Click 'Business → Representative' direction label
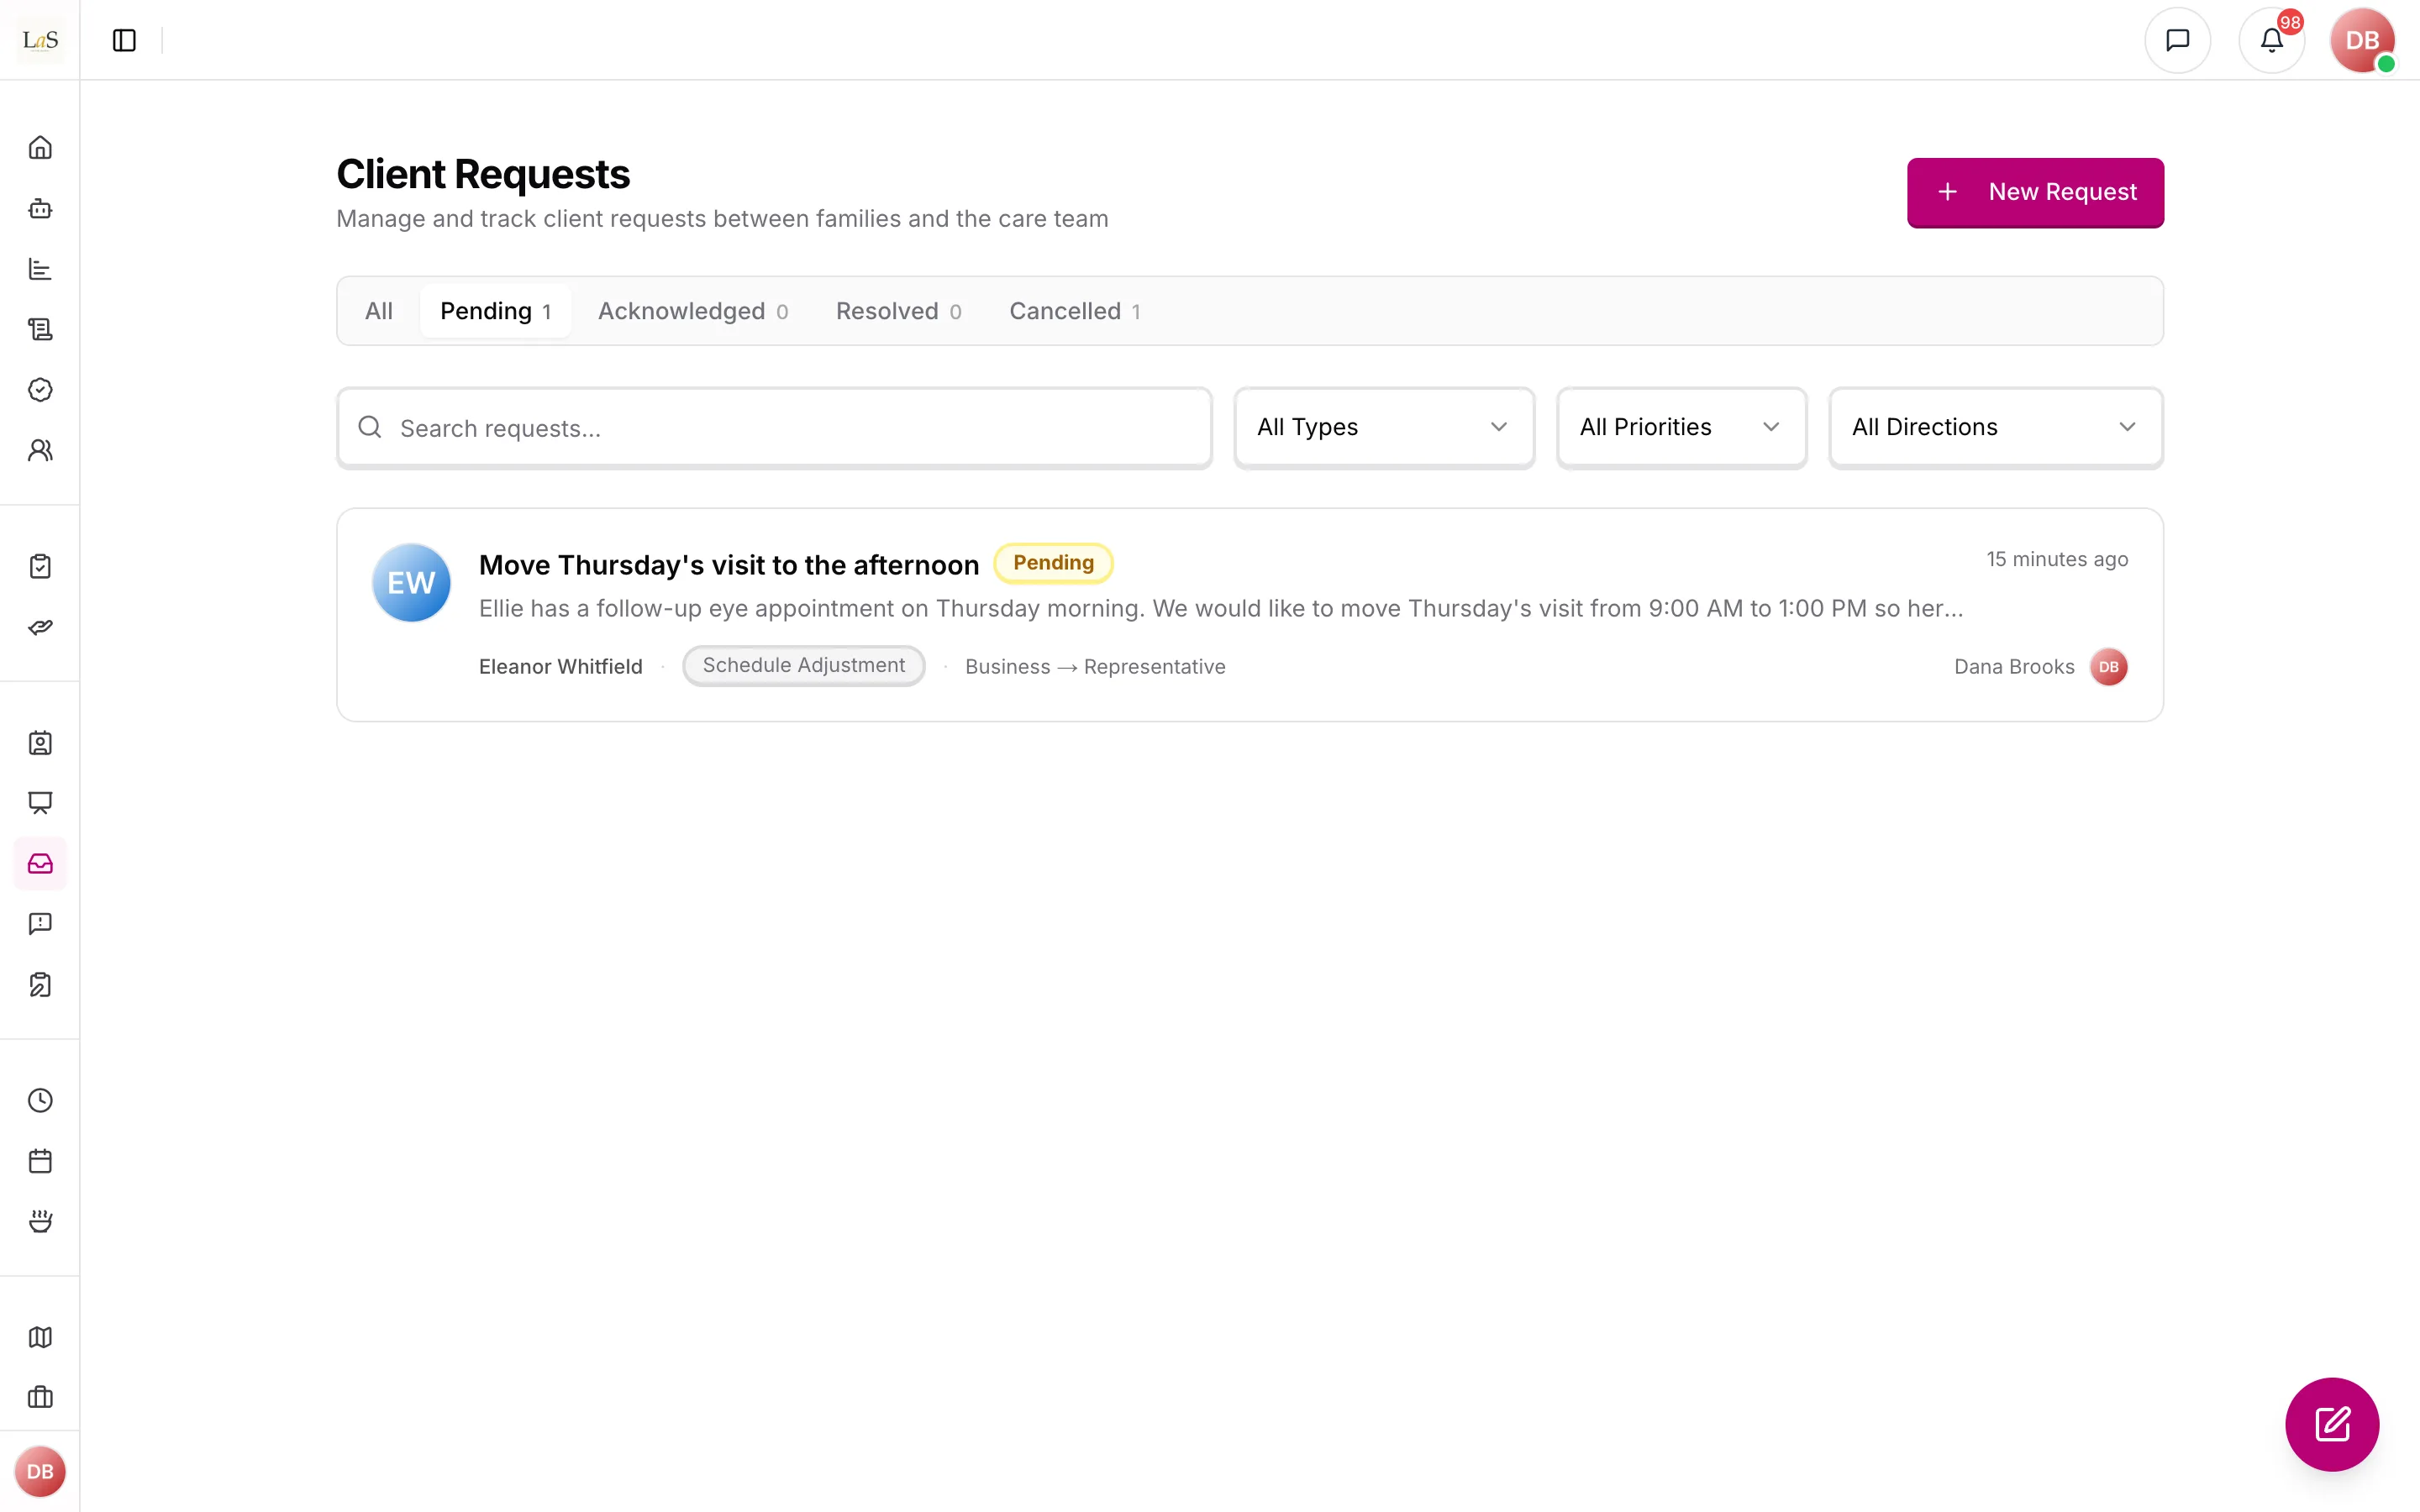This screenshot has height=1512, width=2420. 1095,667
